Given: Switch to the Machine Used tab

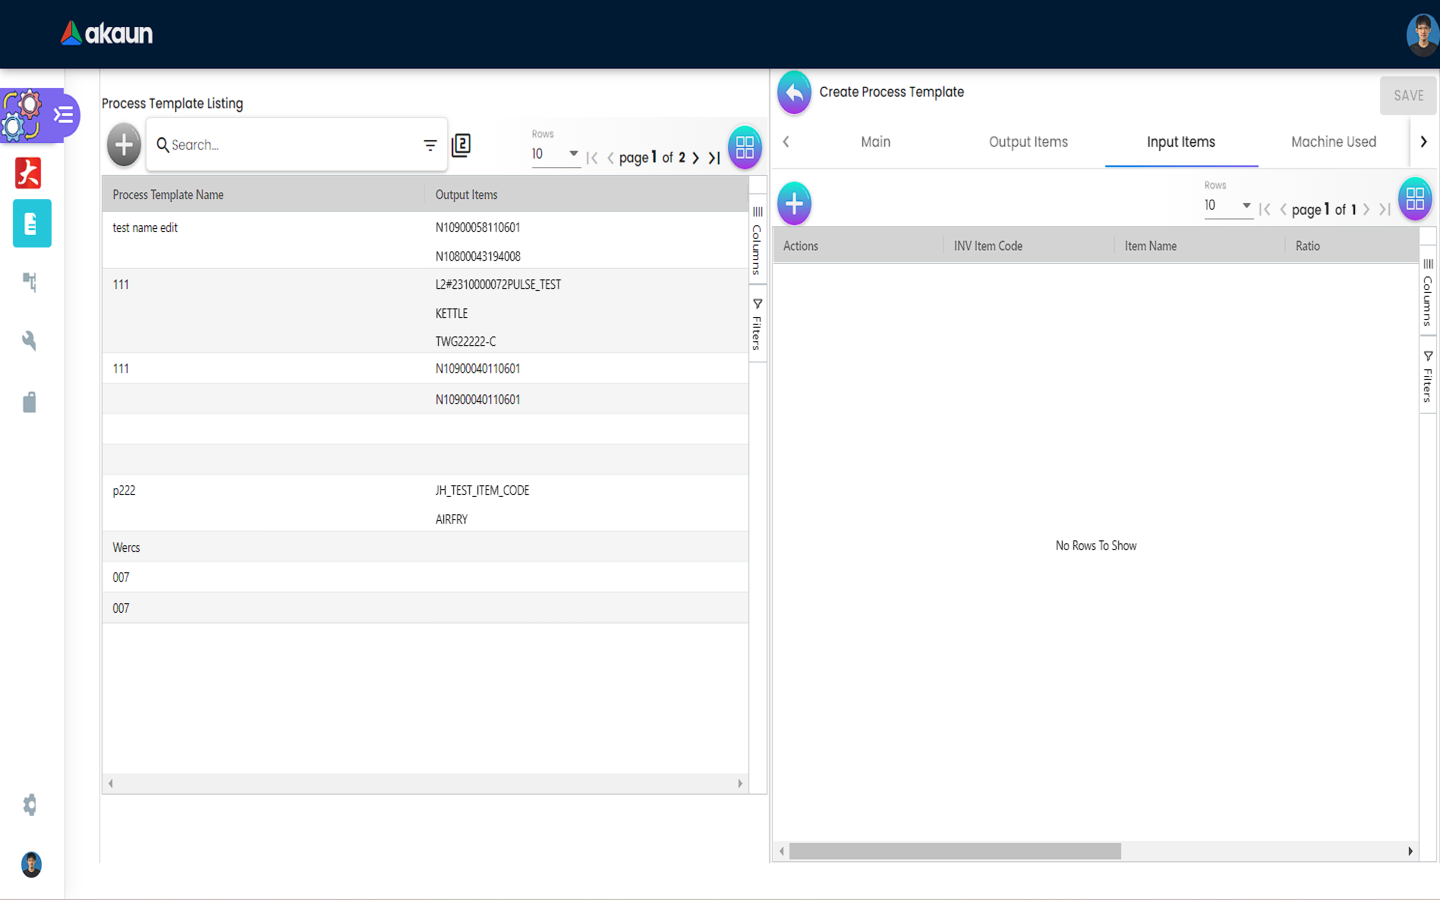Looking at the screenshot, I should click(1333, 142).
